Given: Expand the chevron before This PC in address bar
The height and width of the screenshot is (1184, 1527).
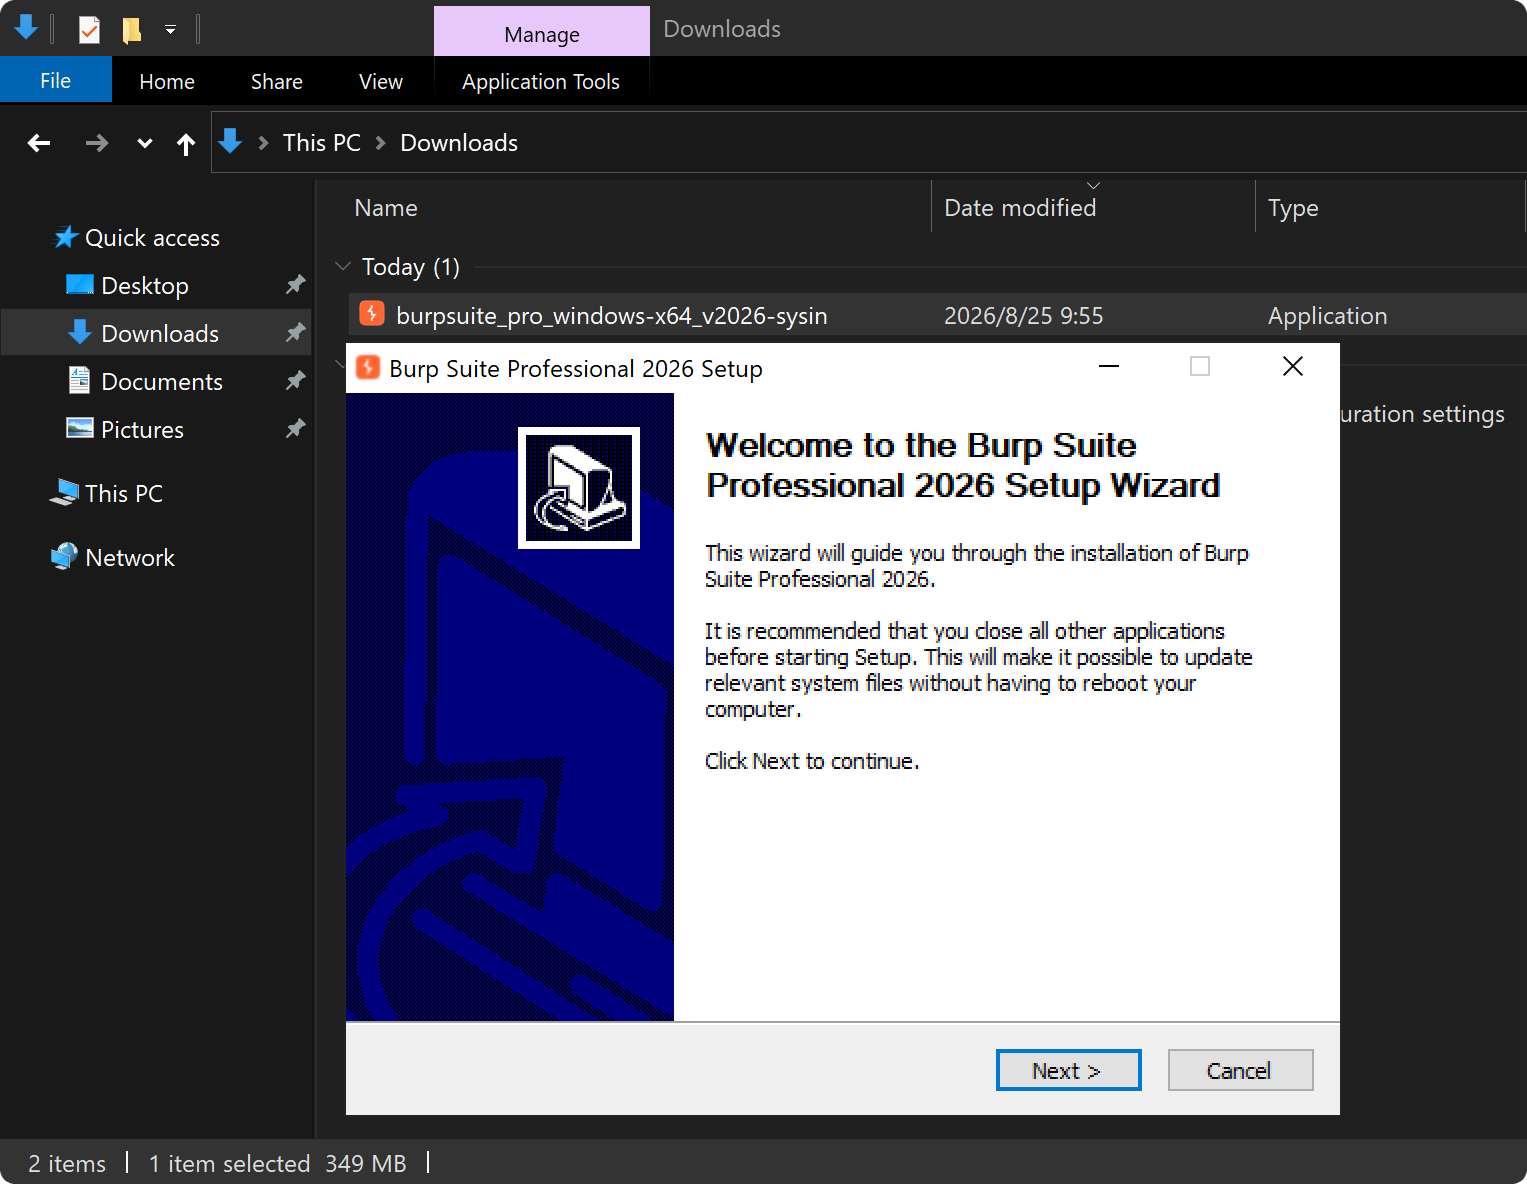Looking at the screenshot, I should point(263,143).
